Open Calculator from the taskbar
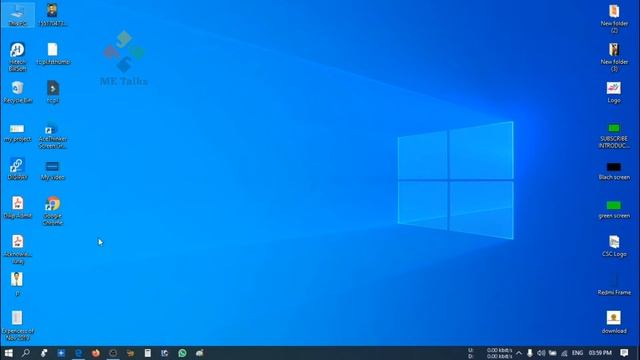This screenshot has height=360, width=640. tap(147, 353)
